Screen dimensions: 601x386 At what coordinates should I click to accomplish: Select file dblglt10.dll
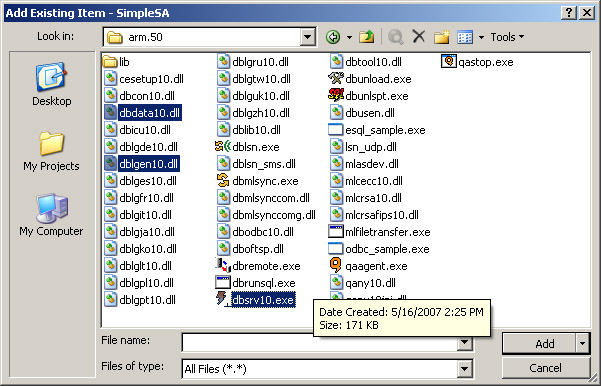(138, 266)
